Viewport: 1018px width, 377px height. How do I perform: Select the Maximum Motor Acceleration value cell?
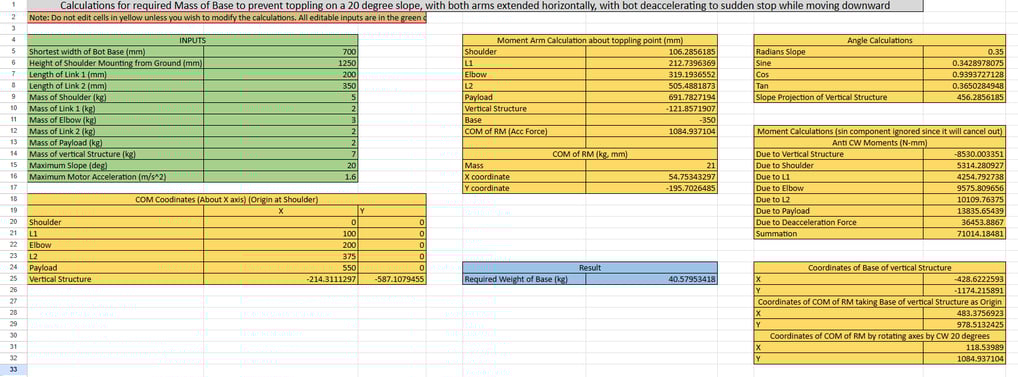point(280,176)
